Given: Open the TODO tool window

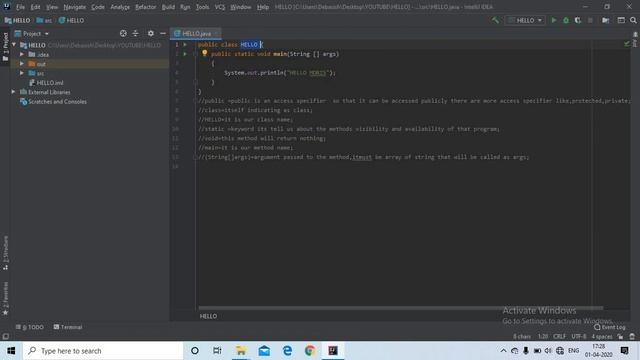Looking at the screenshot, I should pyautogui.click(x=29, y=327).
